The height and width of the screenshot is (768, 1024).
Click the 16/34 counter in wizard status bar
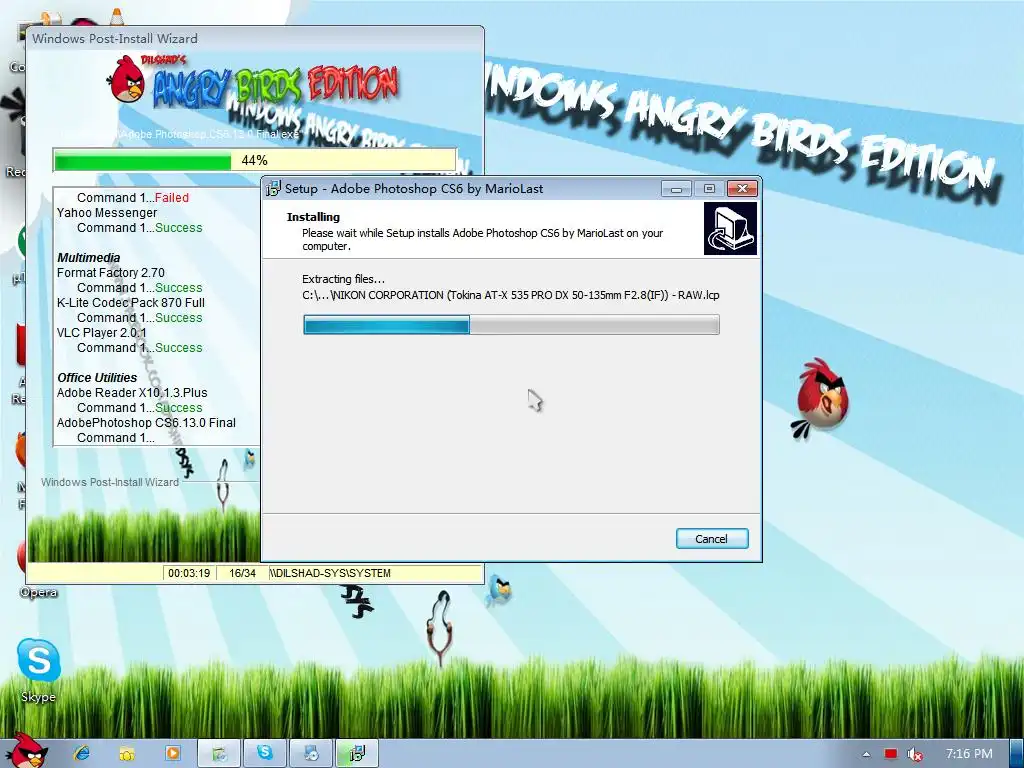[x=242, y=573]
